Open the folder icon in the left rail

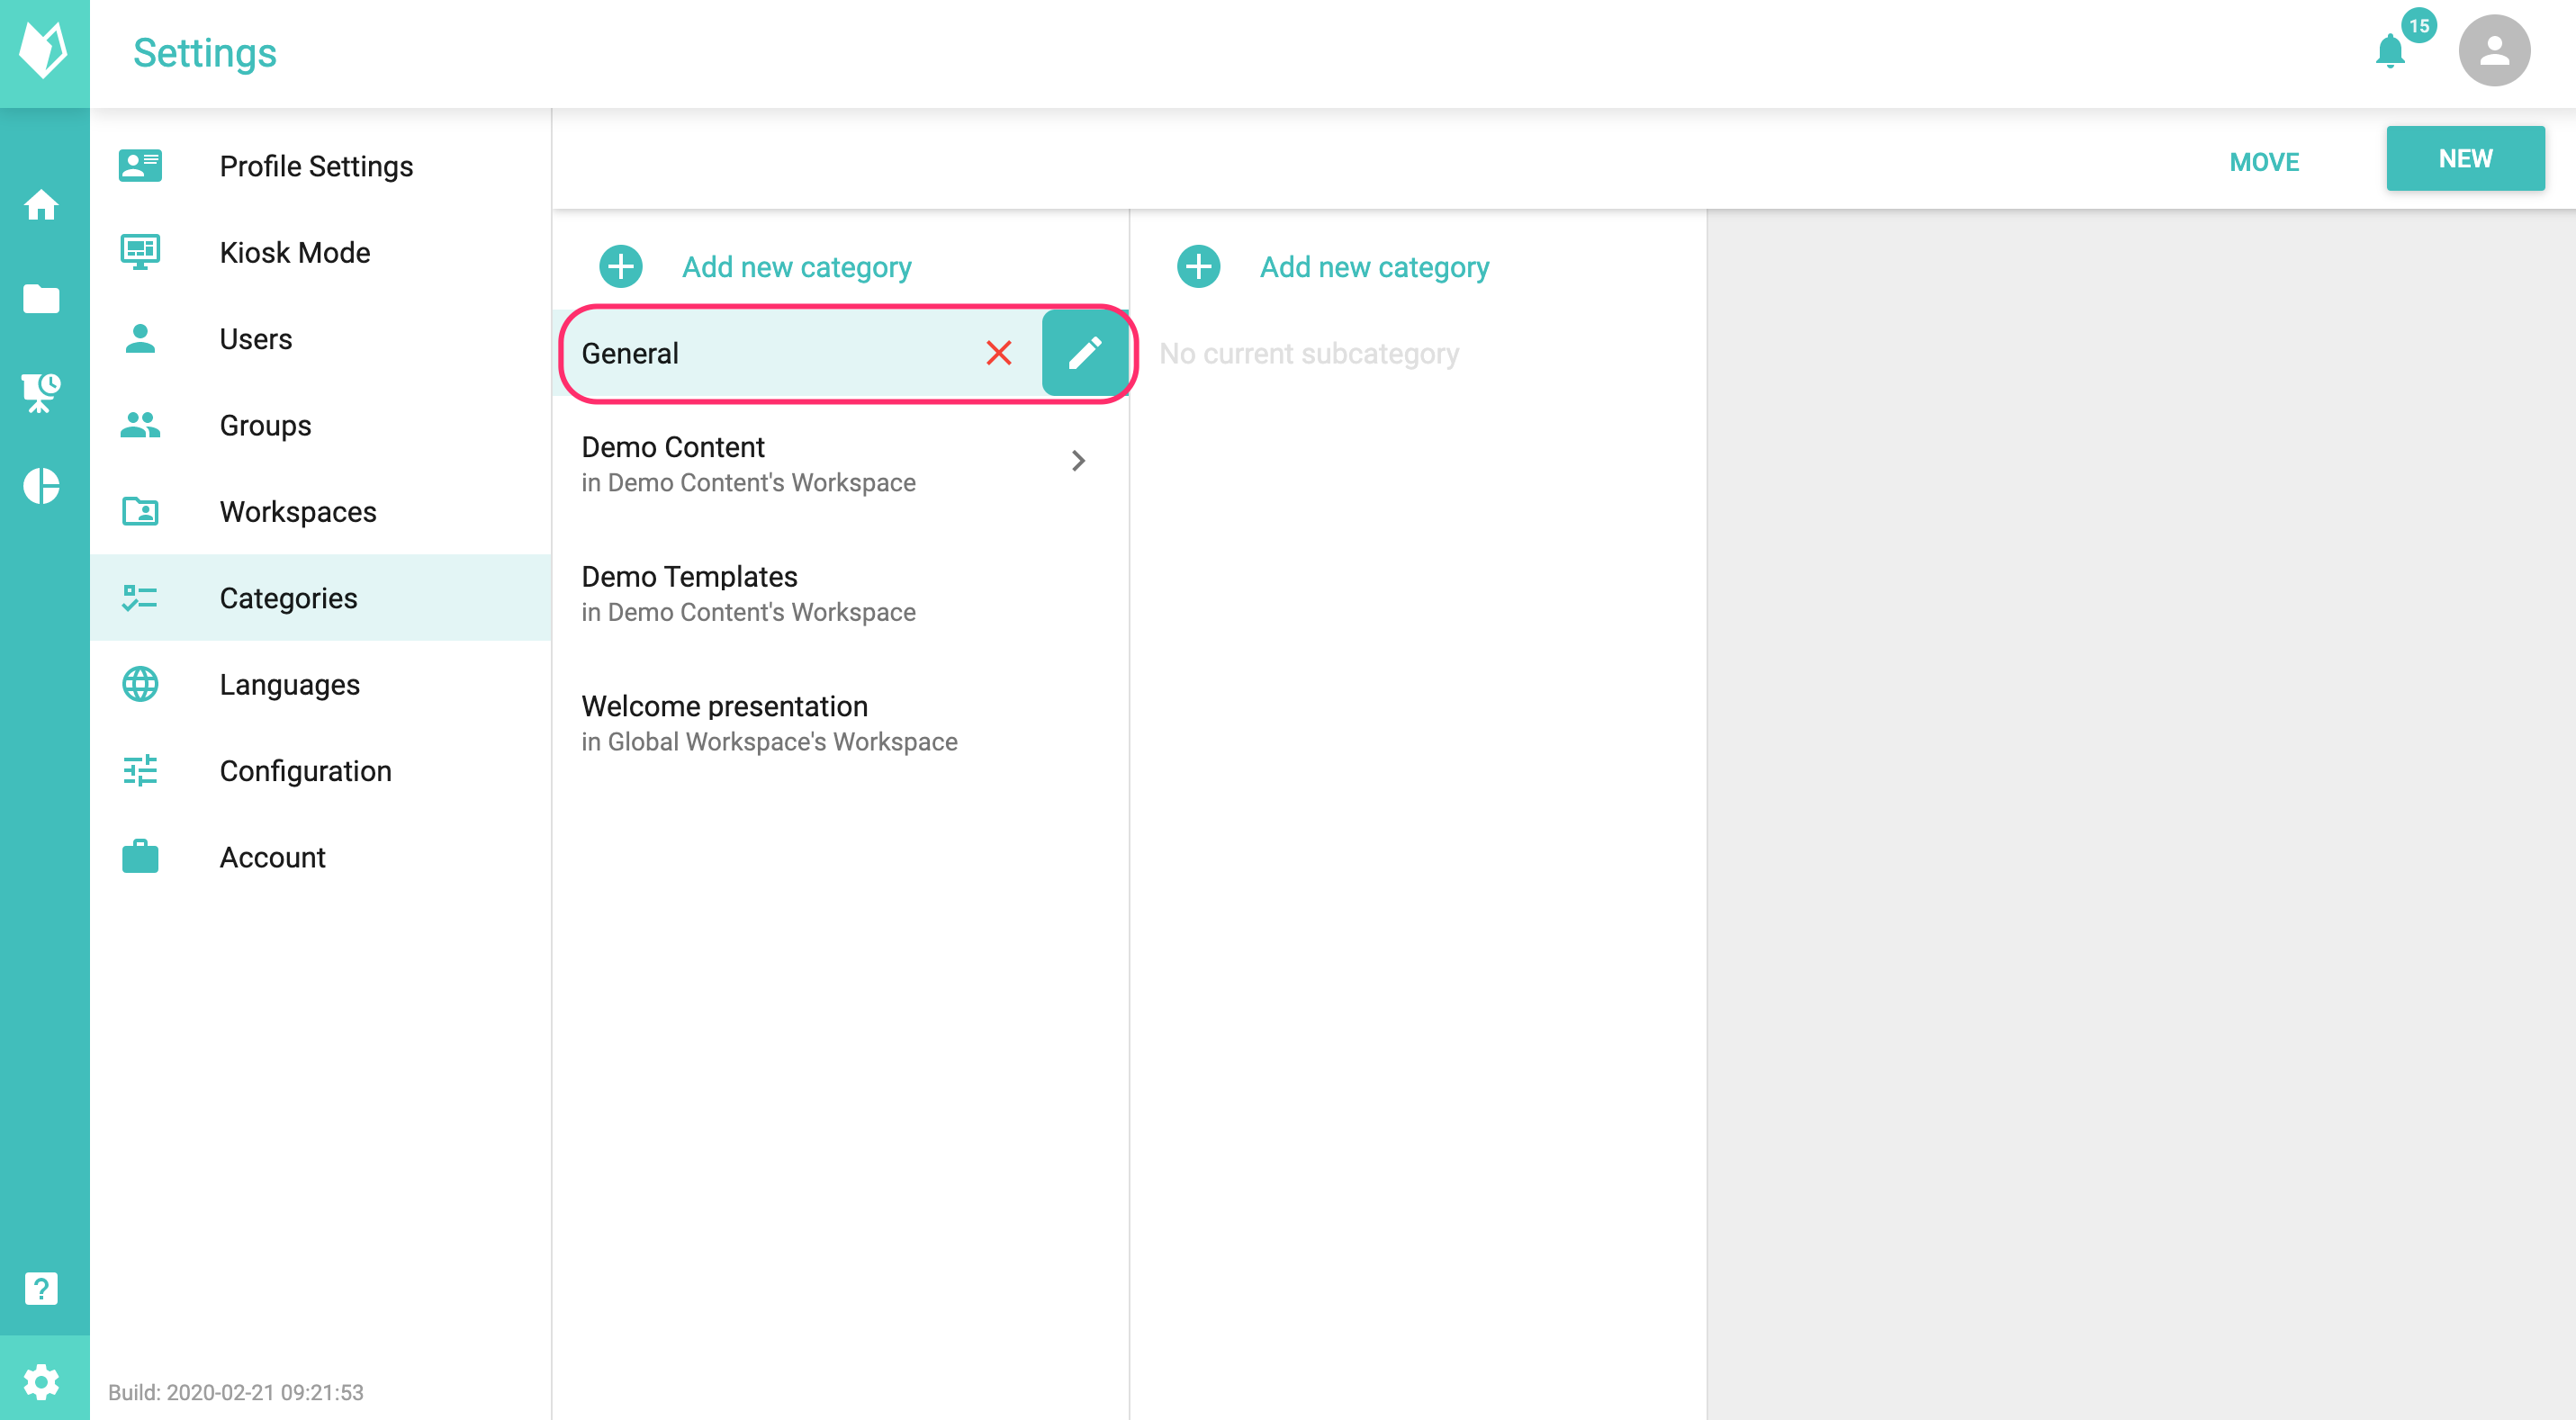coord(41,298)
